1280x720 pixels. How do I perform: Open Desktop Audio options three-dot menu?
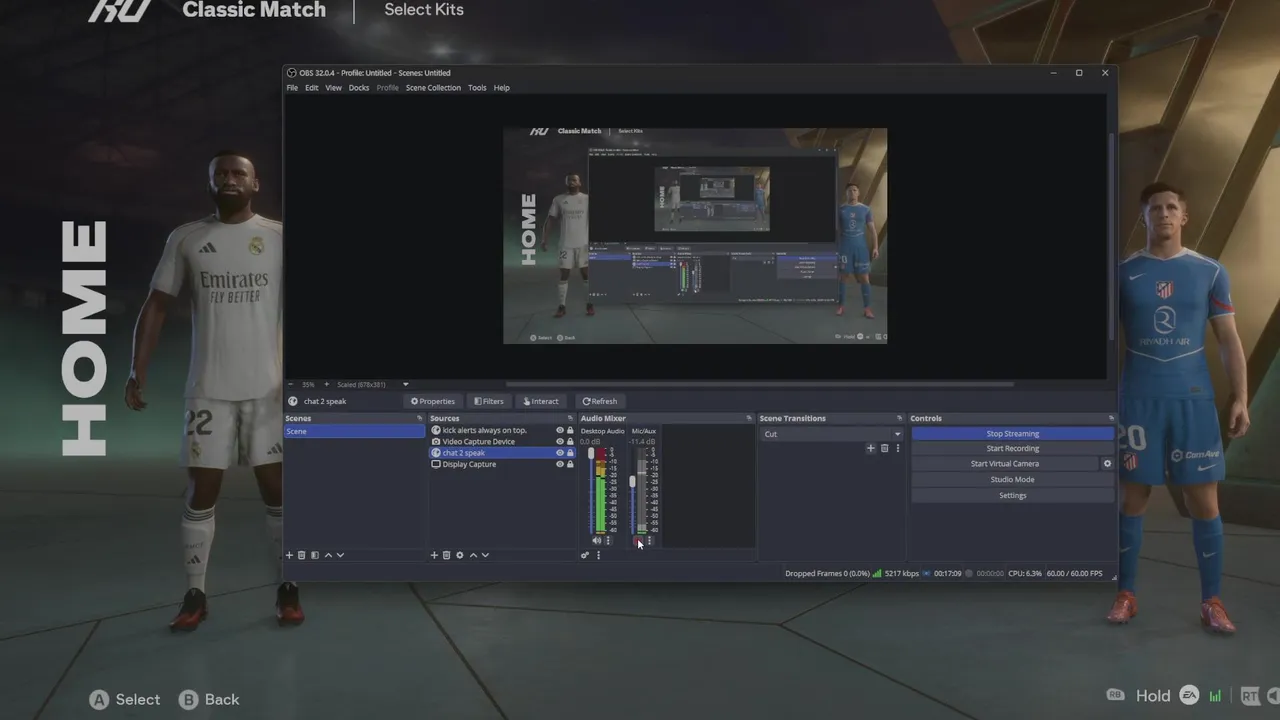(608, 541)
